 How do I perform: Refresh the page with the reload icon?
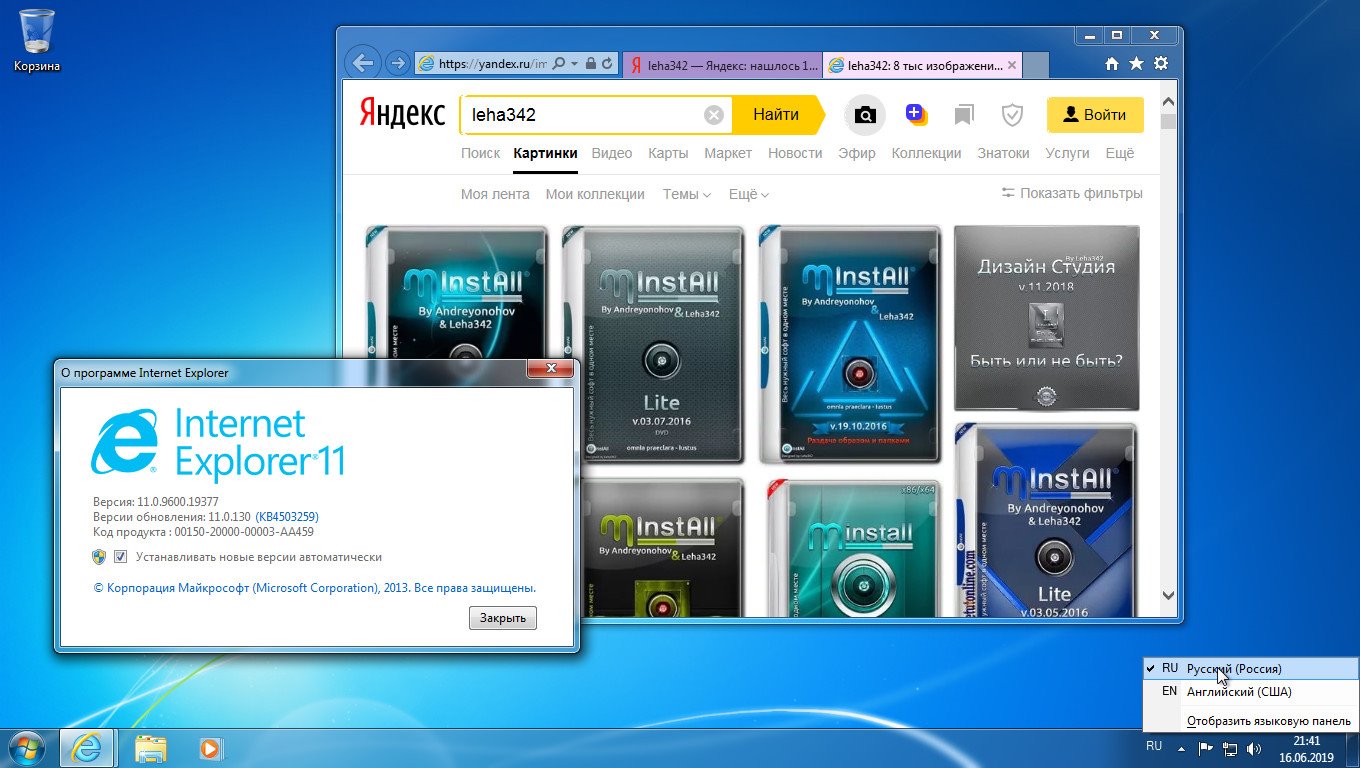[x=607, y=63]
